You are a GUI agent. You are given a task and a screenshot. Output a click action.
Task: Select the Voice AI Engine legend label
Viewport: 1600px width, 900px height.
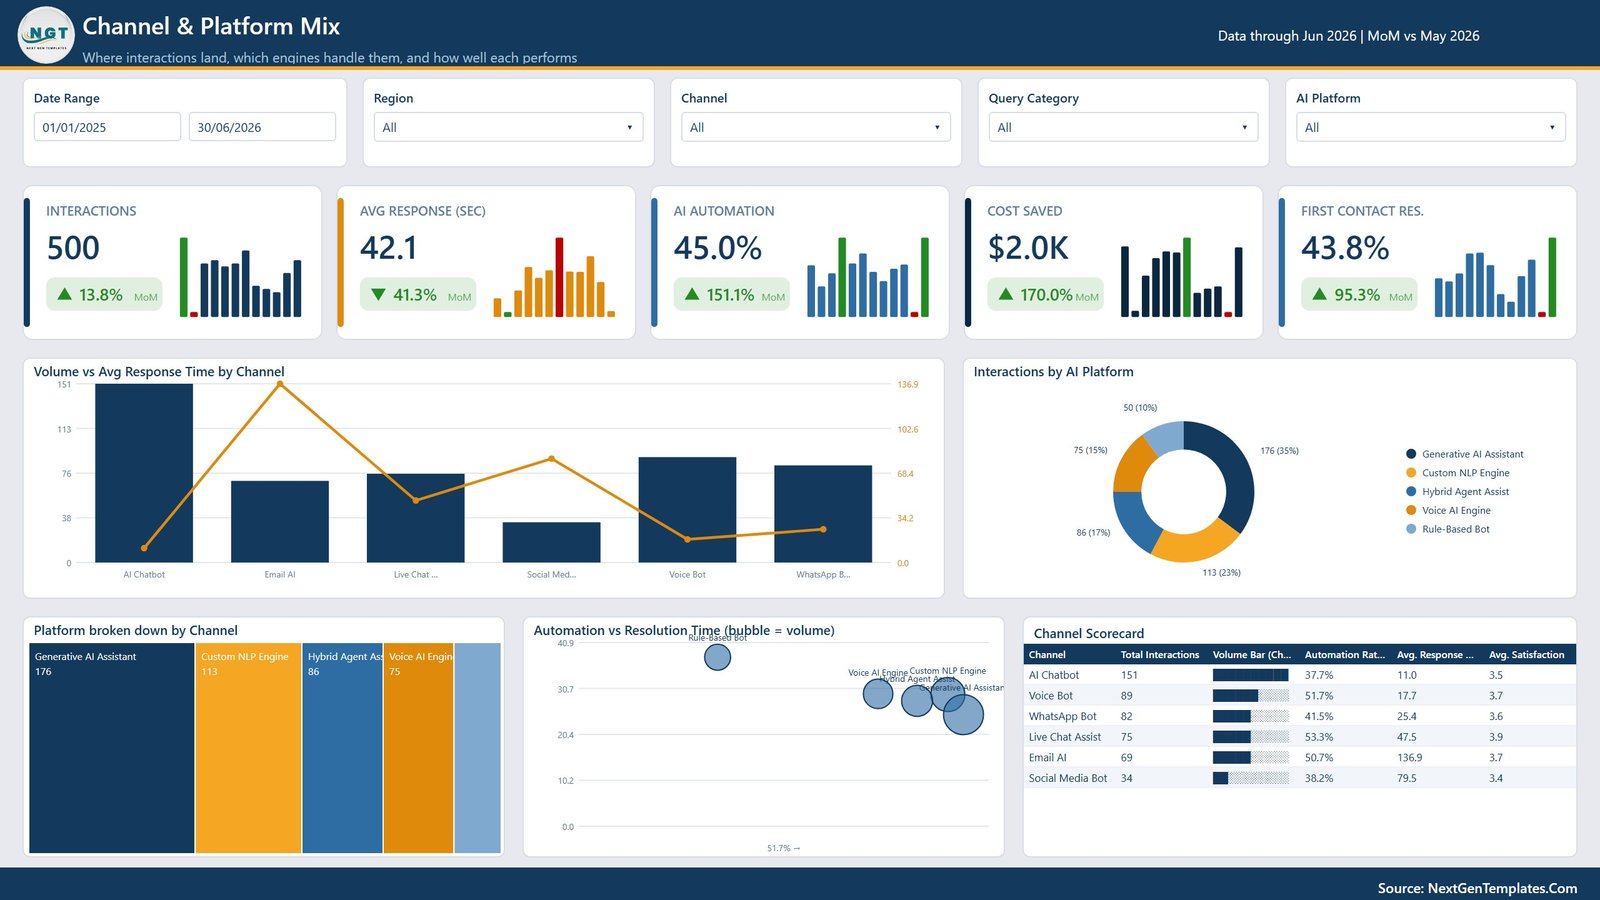(1456, 510)
